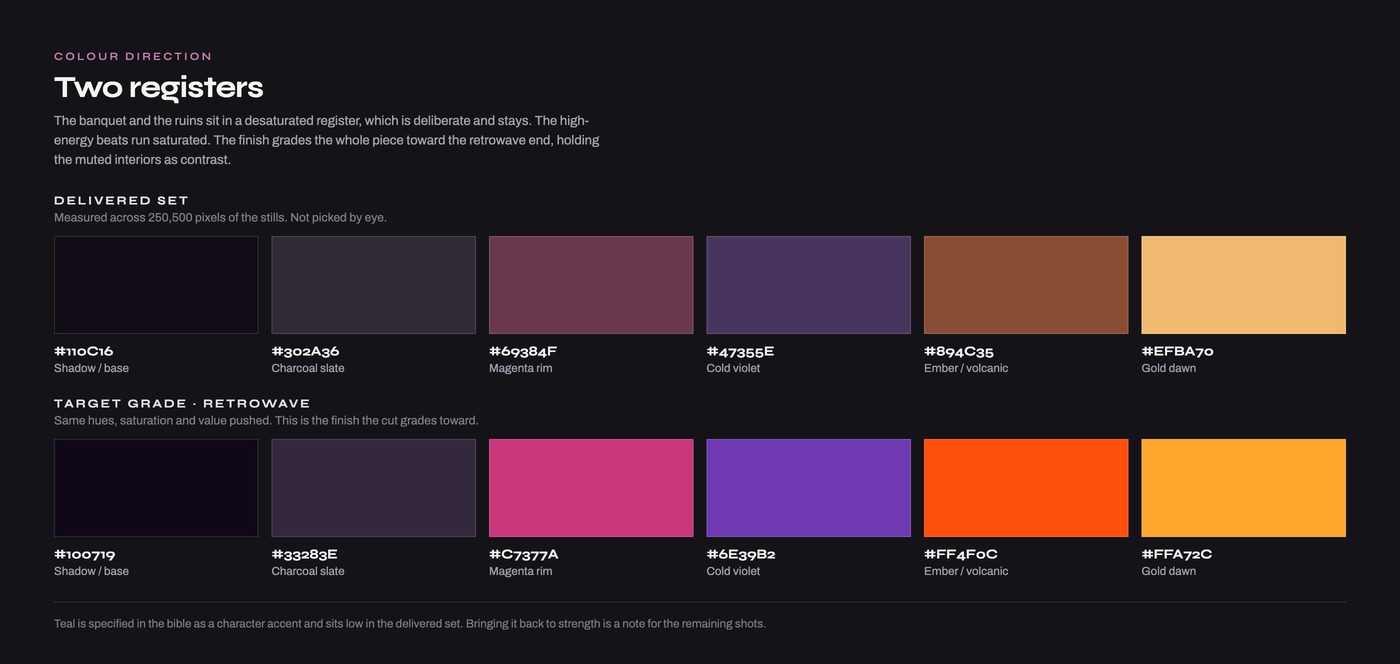Click the hex code #47355E
Image resolution: width=1400 pixels, height=664 pixels.
[741, 351]
